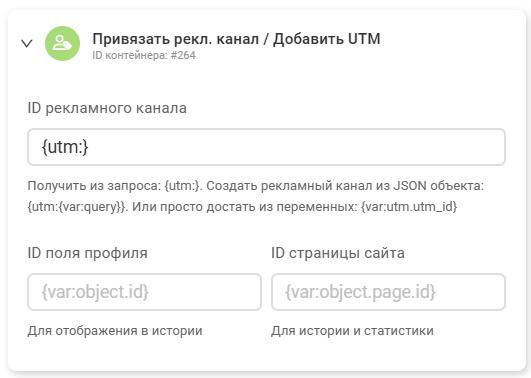Click the 'ID контейнера: #264' subtitle
The image size is (531, 378).
coord(144,55)
